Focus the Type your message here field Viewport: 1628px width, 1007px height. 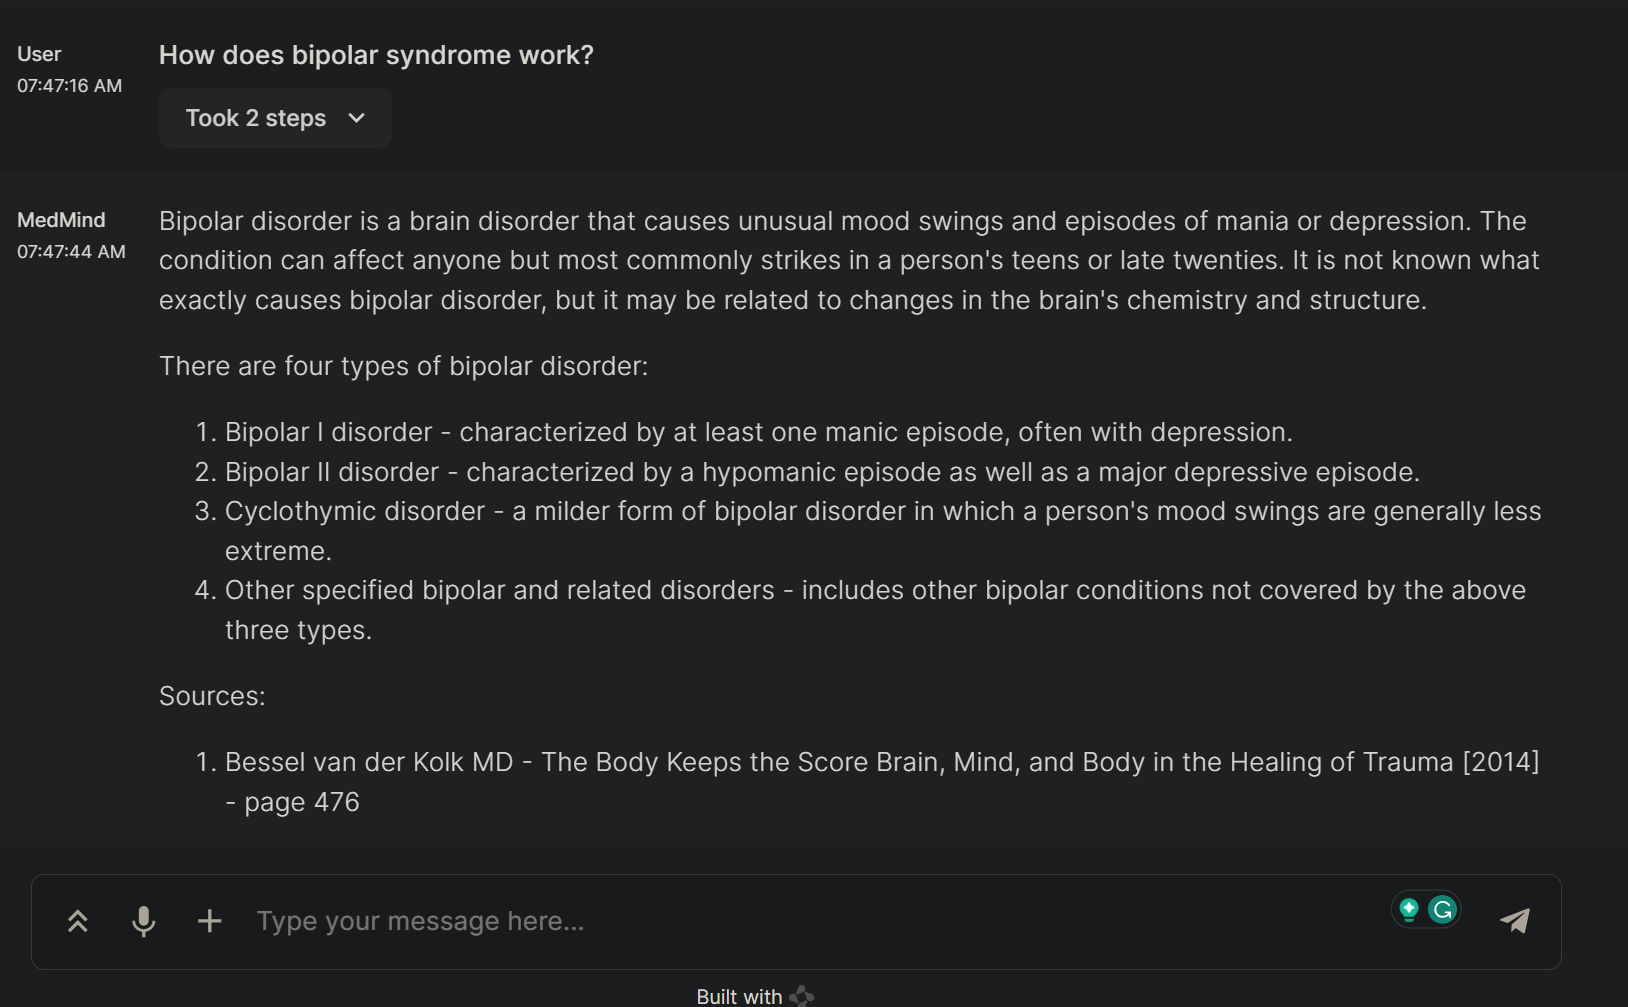click(x=800, y=921)
